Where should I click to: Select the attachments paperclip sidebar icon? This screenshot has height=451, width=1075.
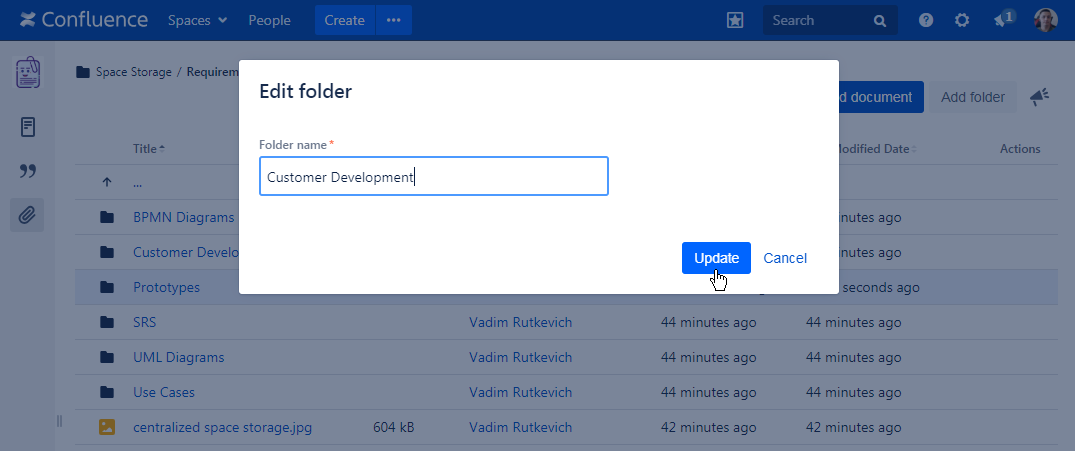coord(28,214)
